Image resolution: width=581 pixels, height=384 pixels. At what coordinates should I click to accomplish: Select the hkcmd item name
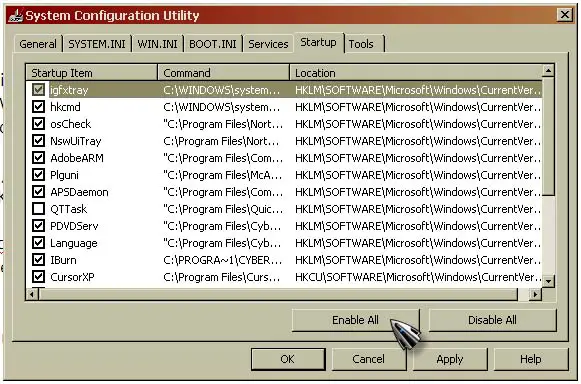66,107
